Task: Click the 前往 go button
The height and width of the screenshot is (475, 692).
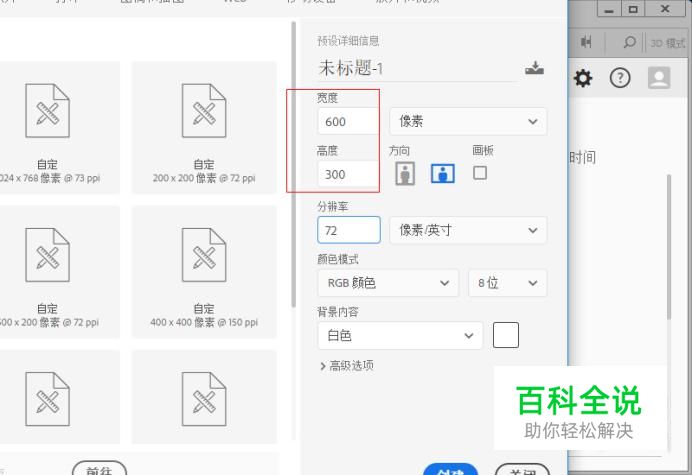Action: point(99,469)
